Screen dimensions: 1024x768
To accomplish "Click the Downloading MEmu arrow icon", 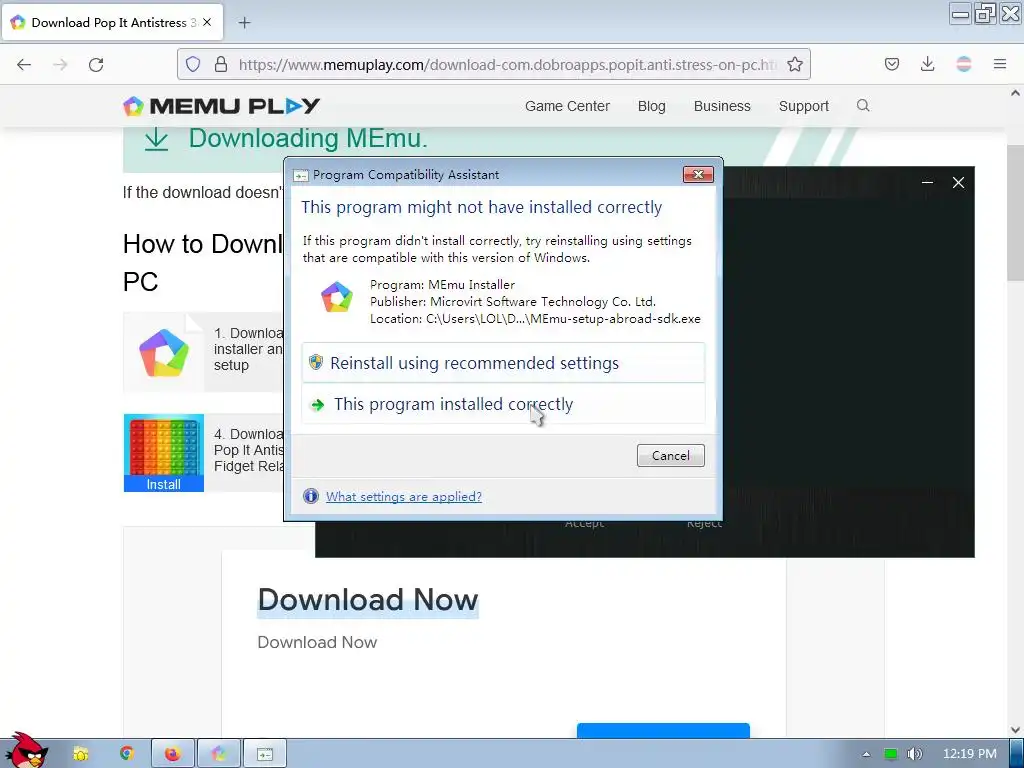I will [156, 139].
